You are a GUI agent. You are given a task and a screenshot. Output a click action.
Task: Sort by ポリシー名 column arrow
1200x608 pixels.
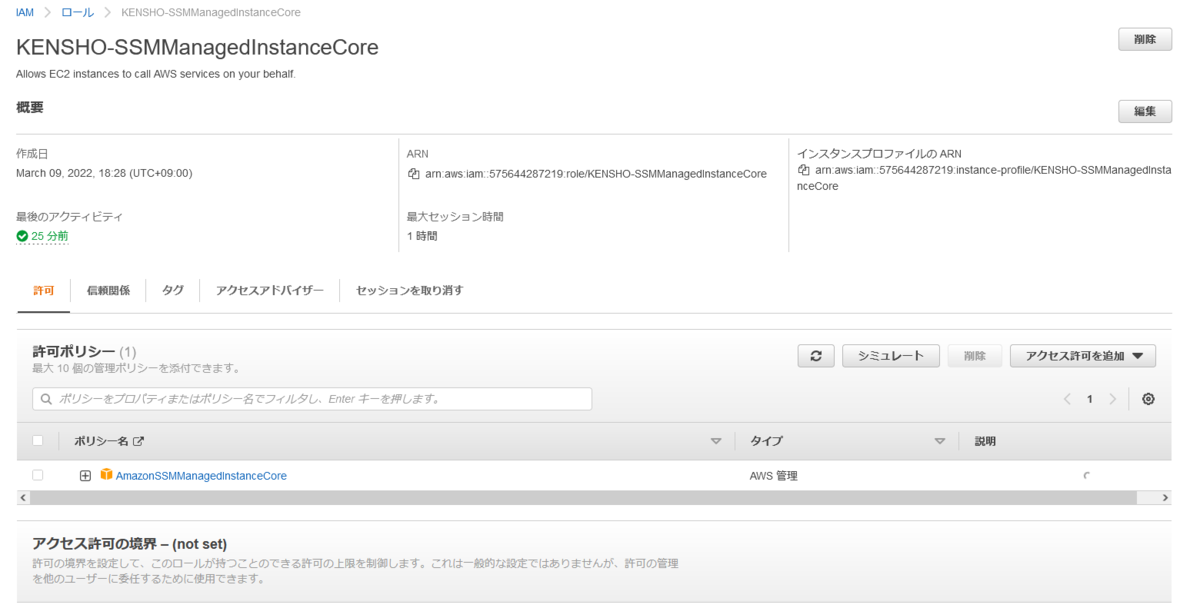[715, 441]
